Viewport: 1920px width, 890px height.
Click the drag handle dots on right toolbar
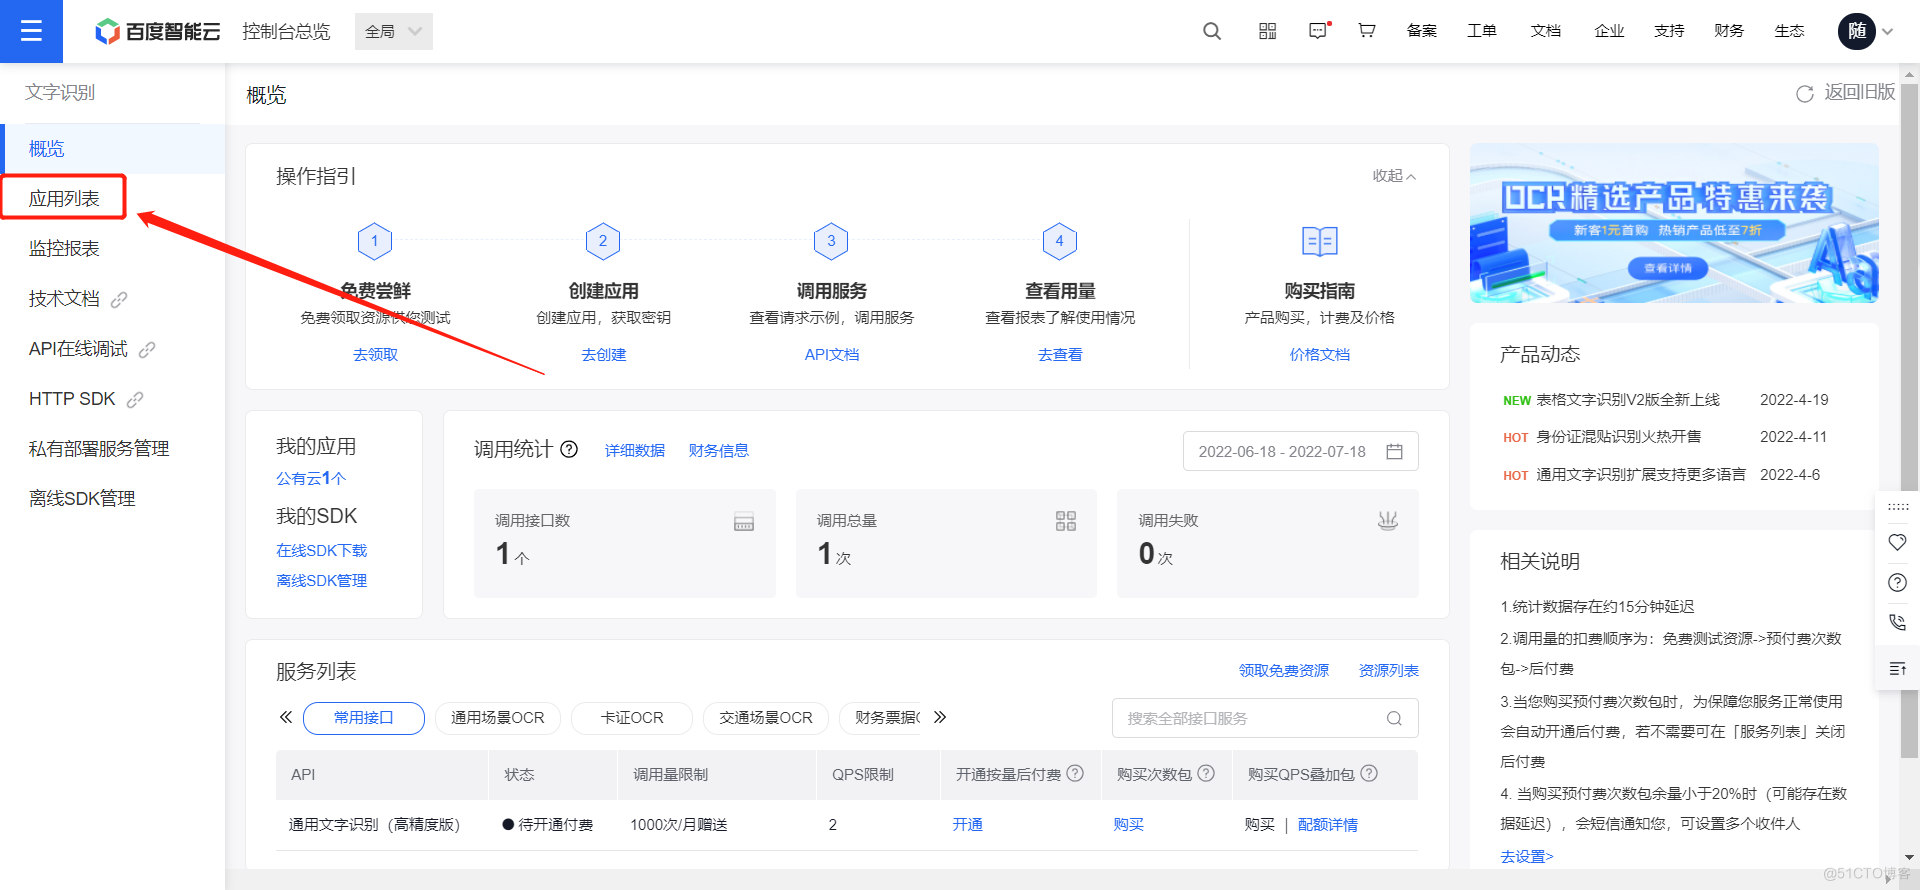coord(1897,507)
